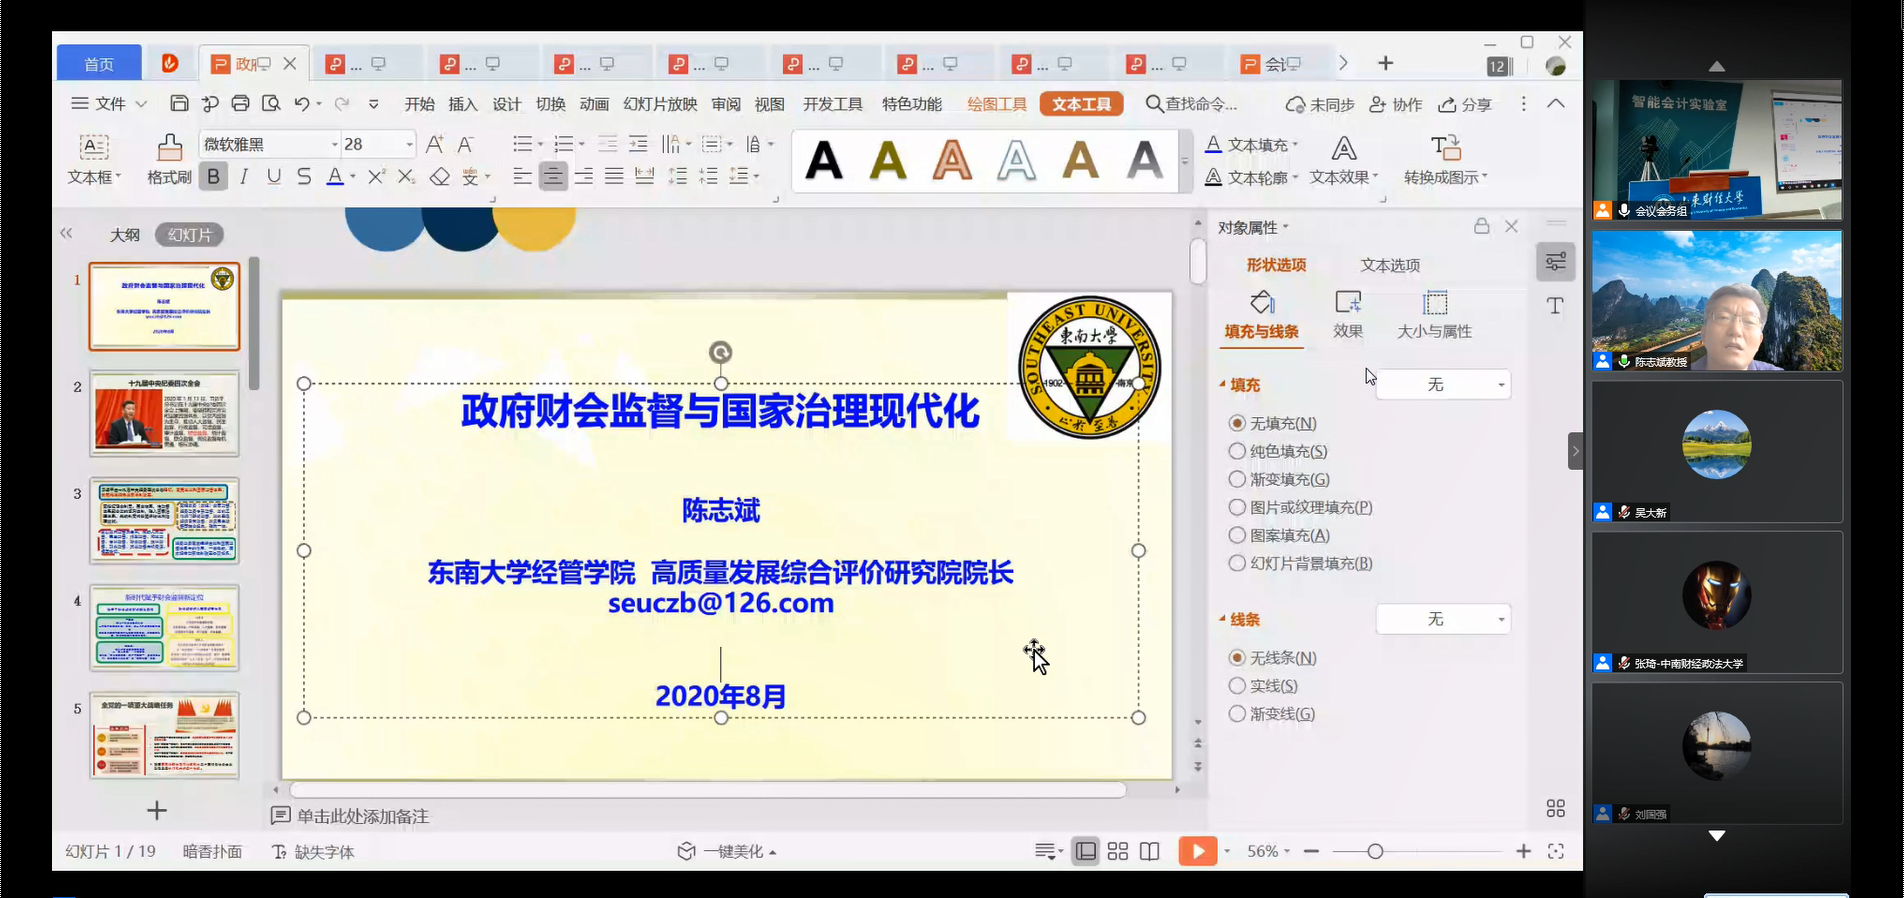Select the format painter (格式刷) tool
The width and height of the screenshot is (1904, 898).
(x=169, y=159)
